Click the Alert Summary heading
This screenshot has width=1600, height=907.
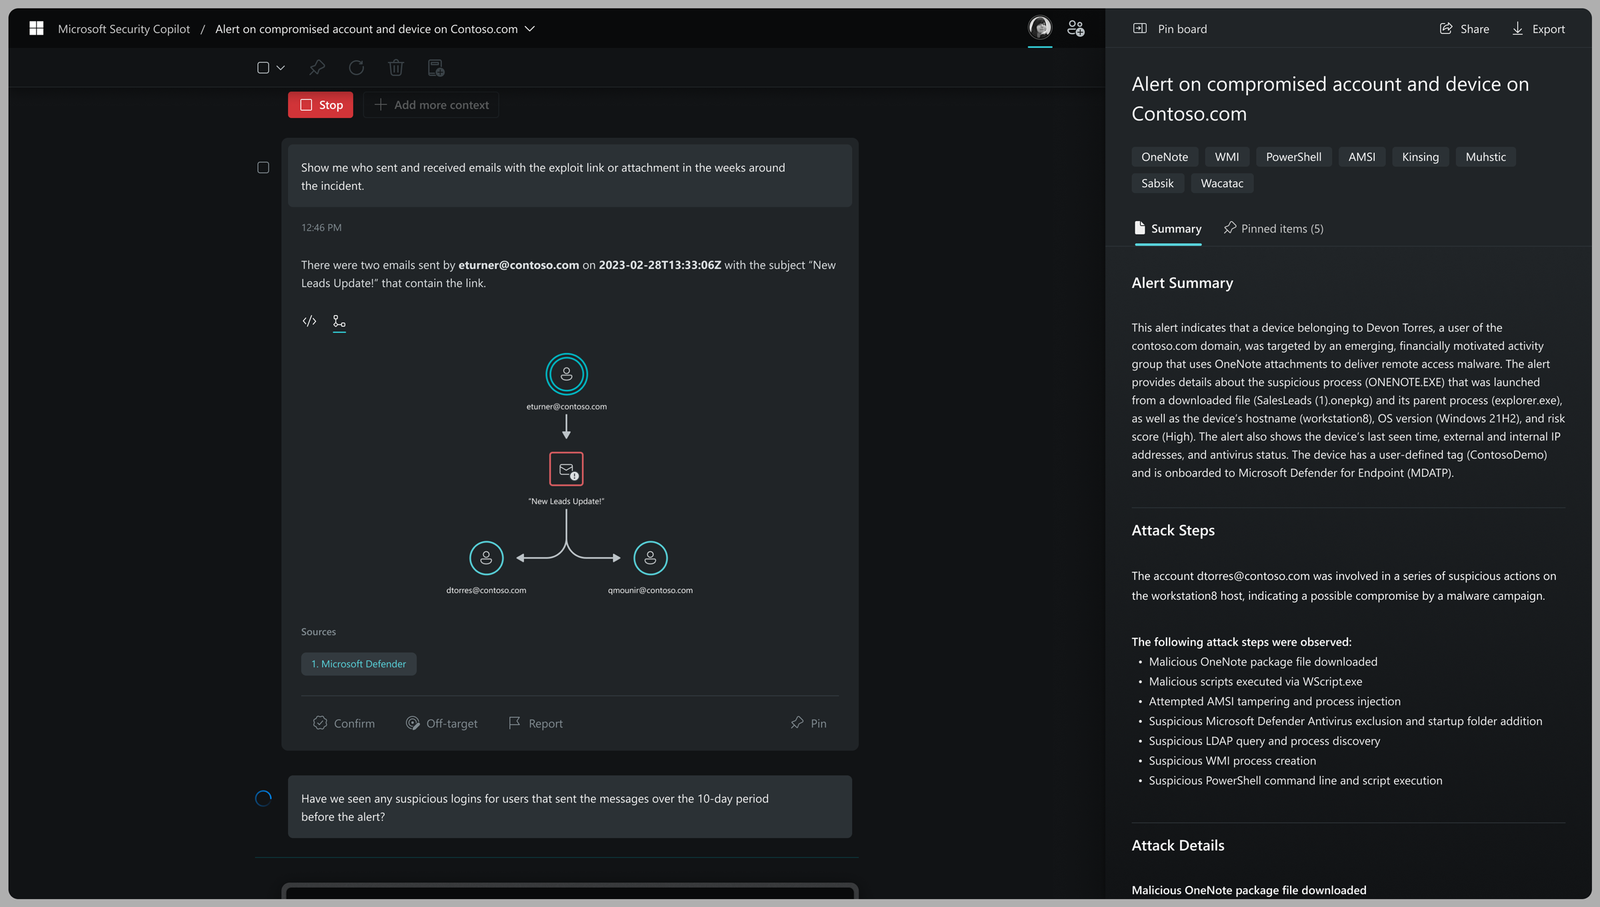tap(1182, 283)
